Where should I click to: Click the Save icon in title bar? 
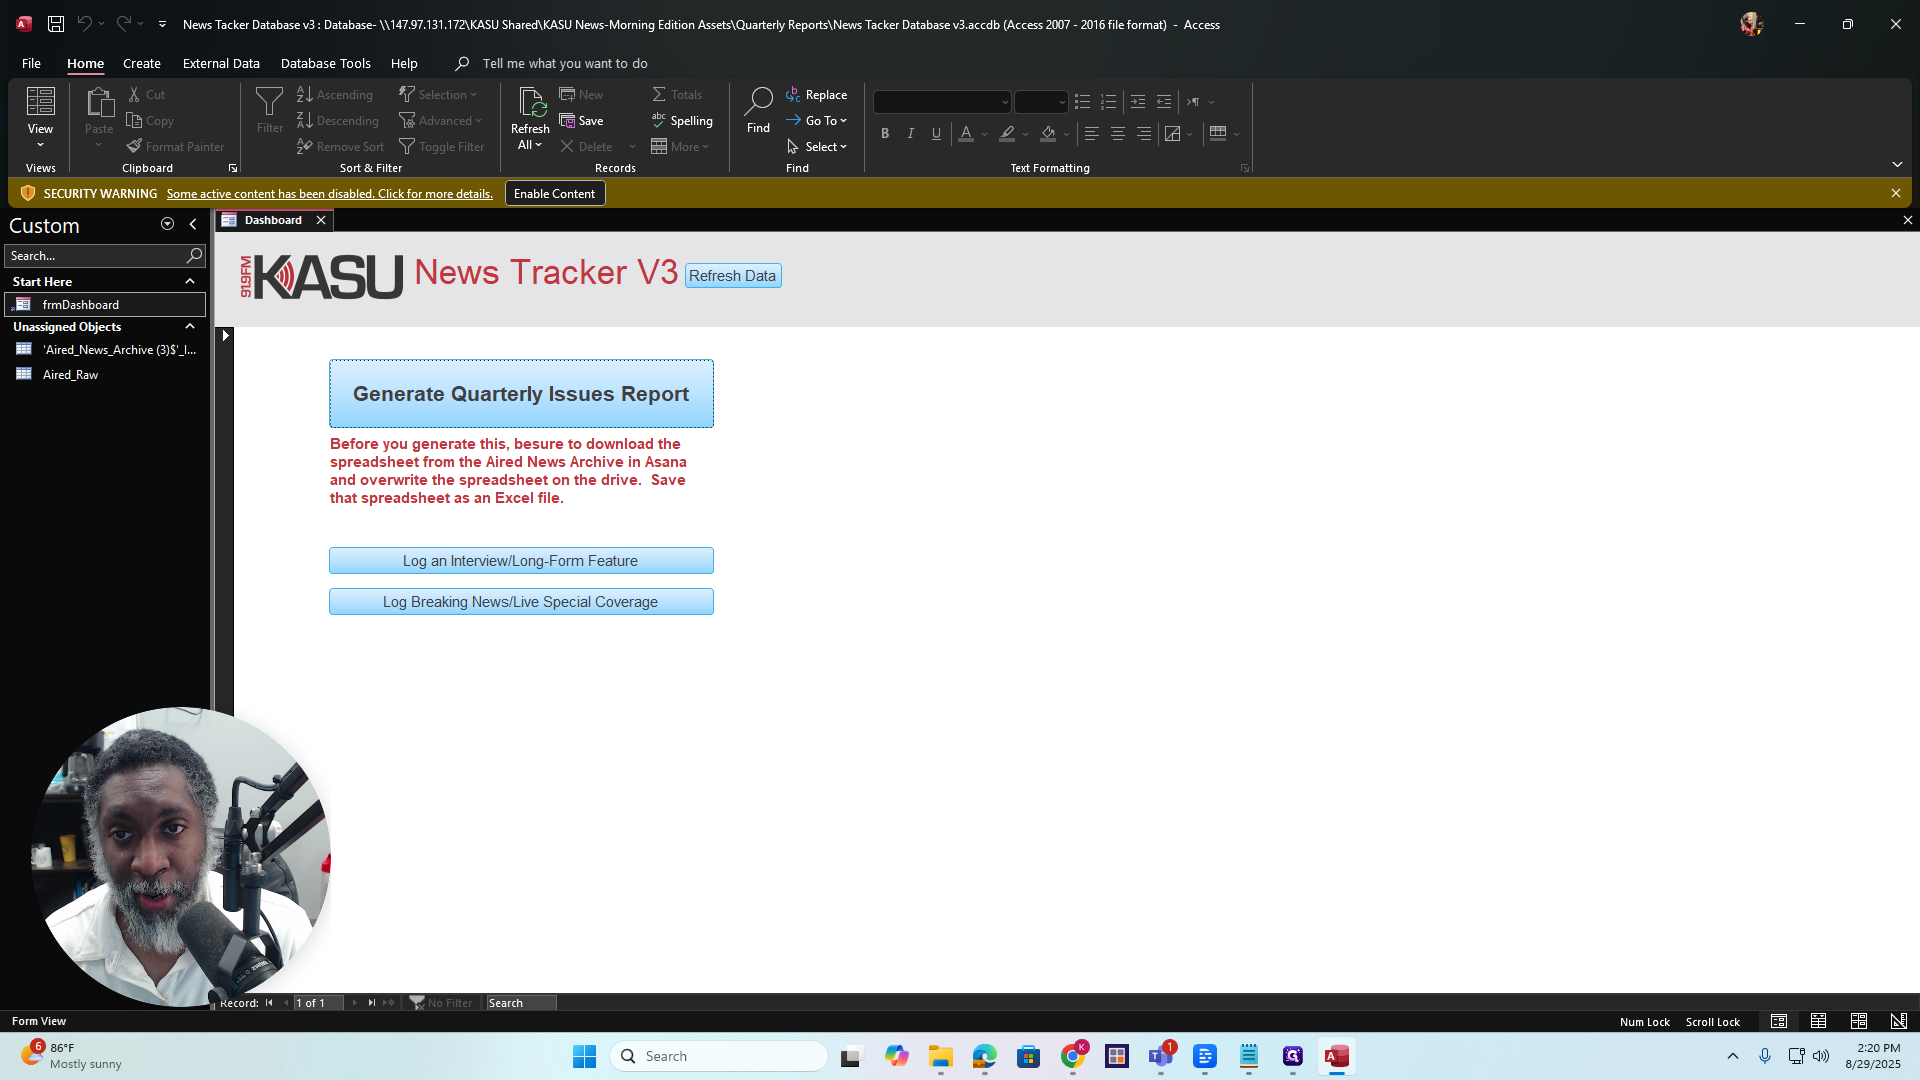click(x=56, y=24)
